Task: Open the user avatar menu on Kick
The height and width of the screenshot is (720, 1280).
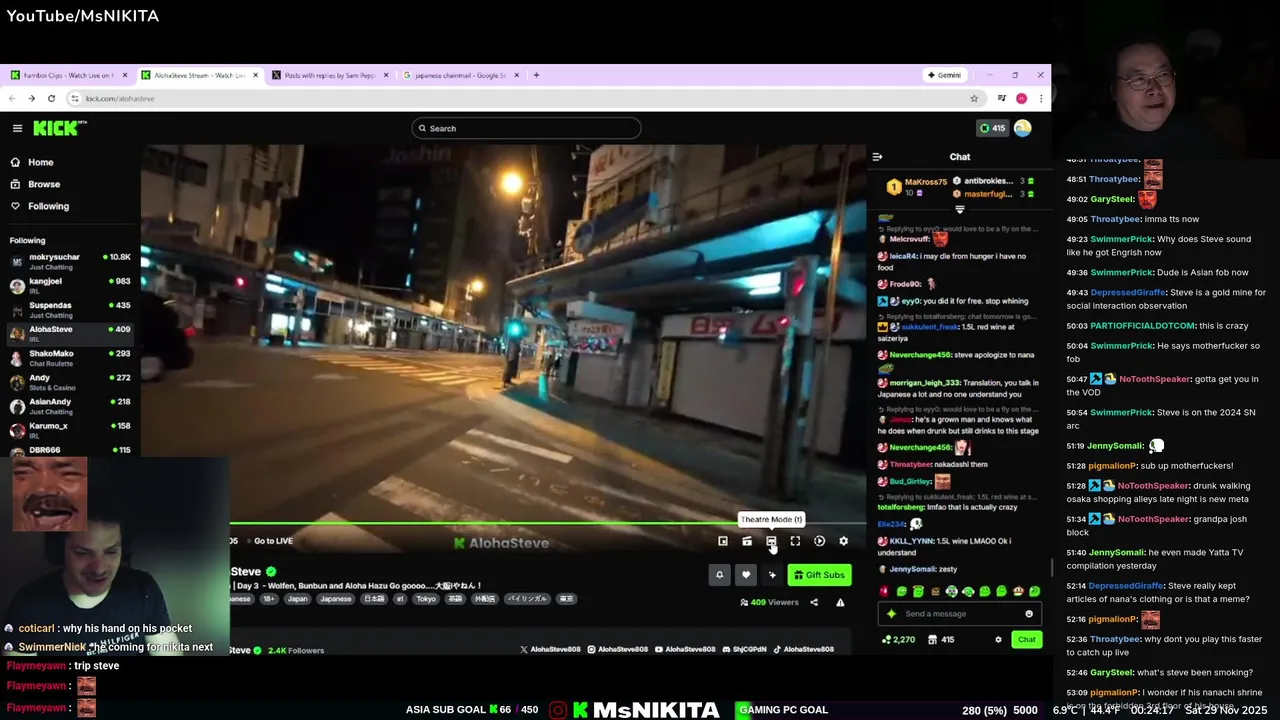Action: point(1022,128)
